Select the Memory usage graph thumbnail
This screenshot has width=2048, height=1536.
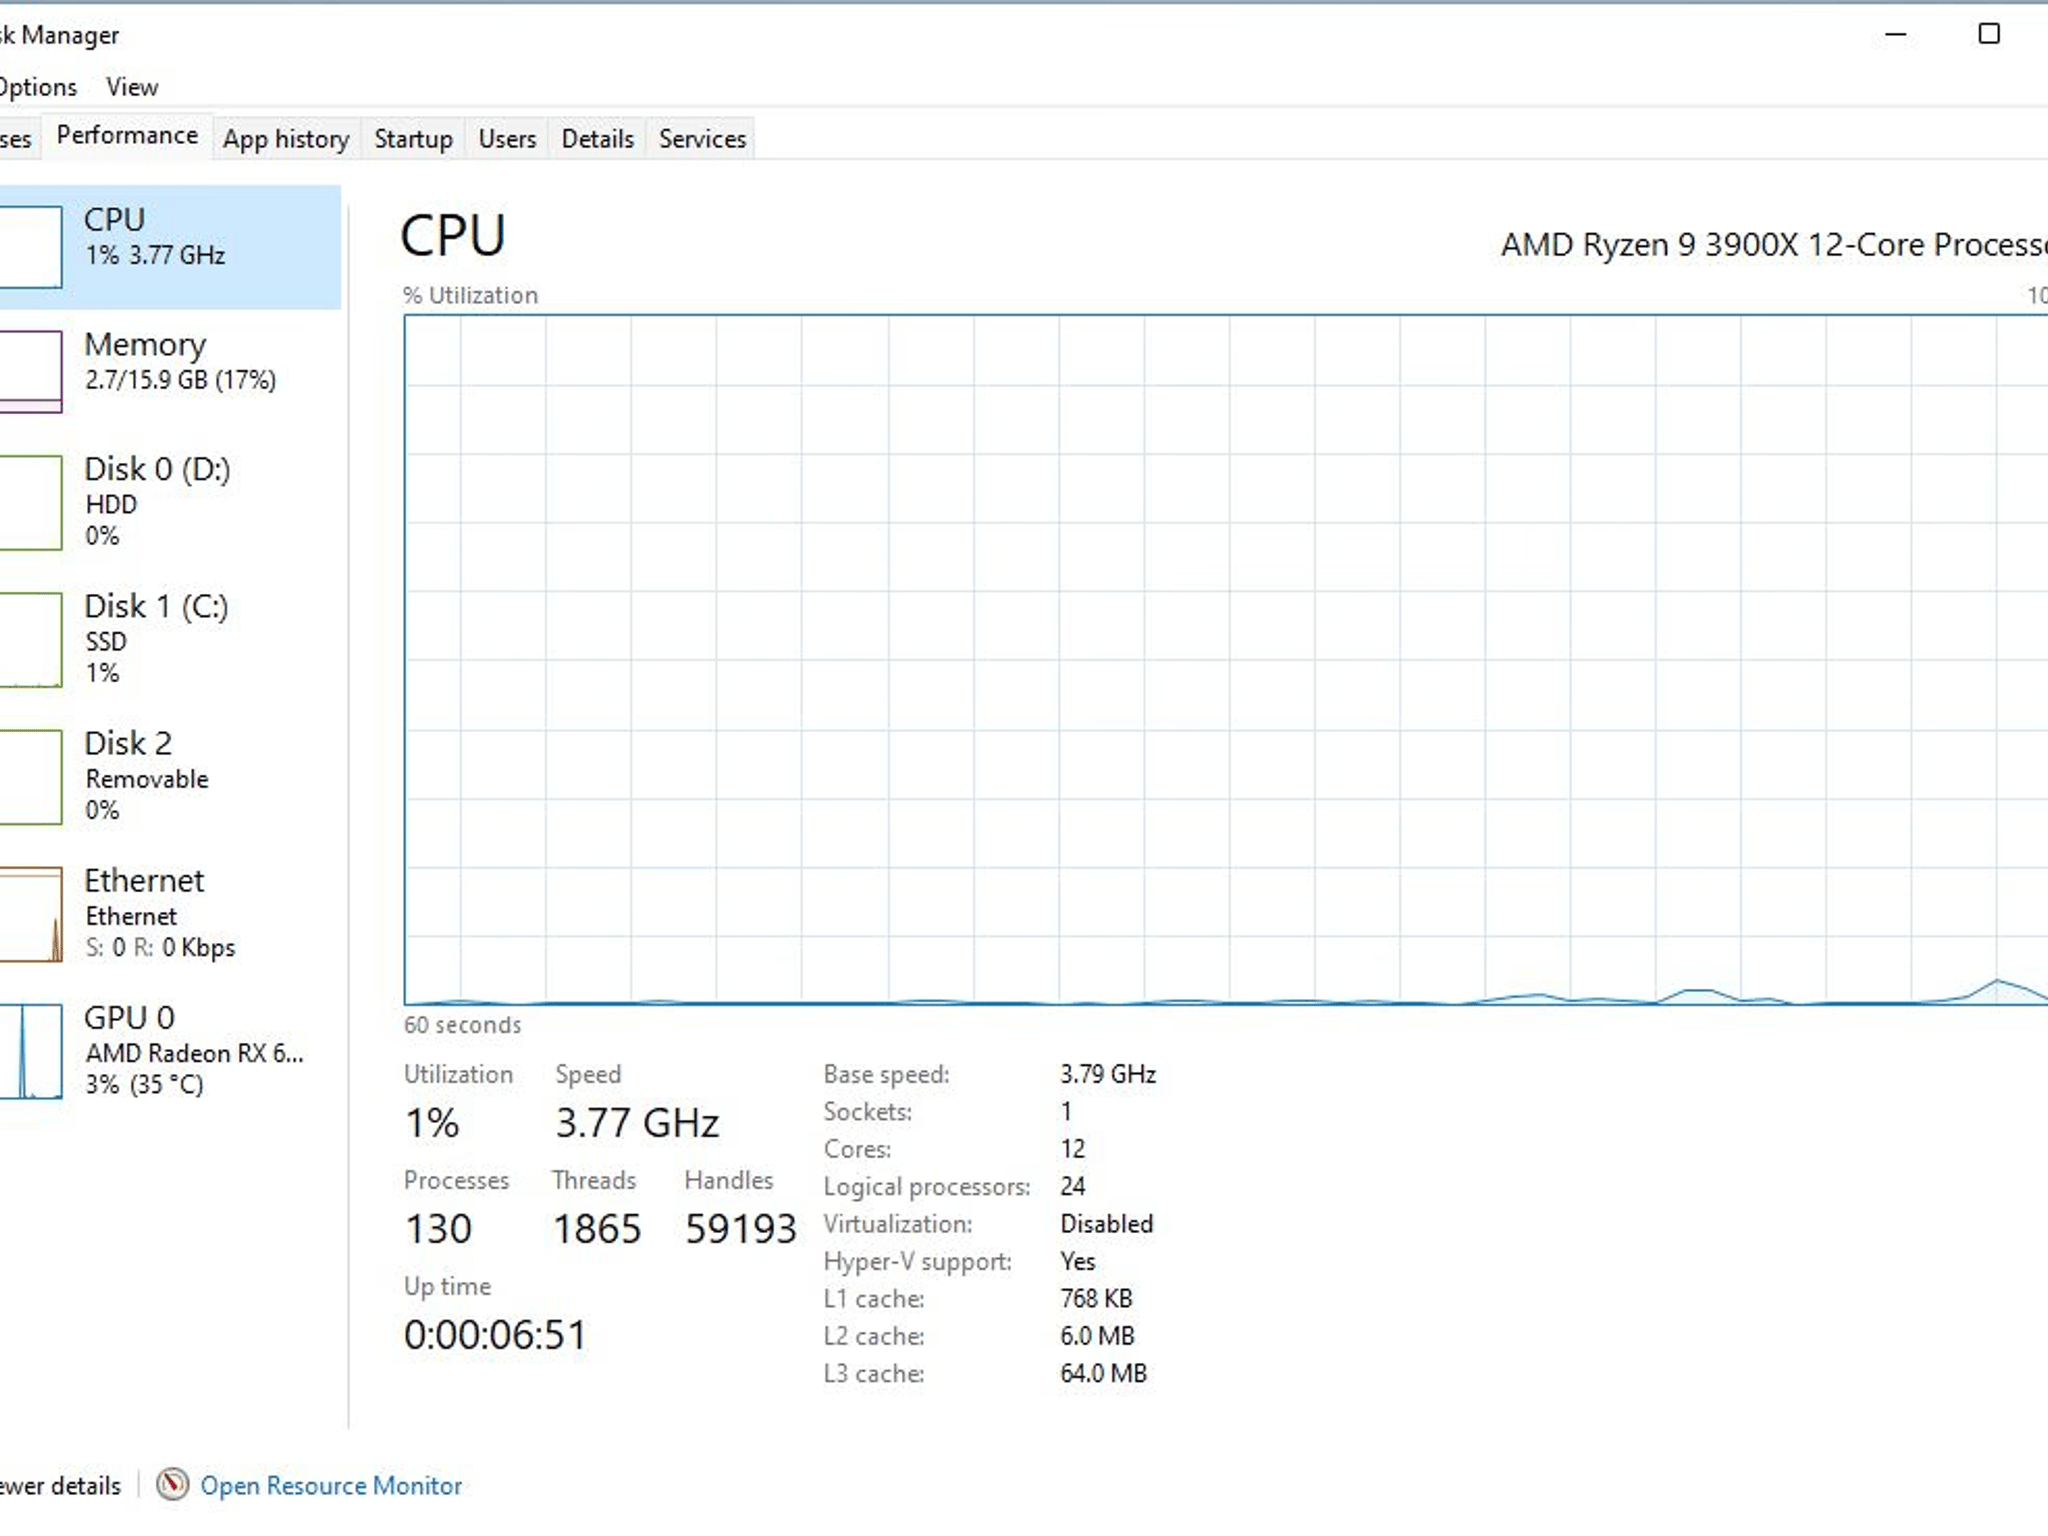click(30, 371)
